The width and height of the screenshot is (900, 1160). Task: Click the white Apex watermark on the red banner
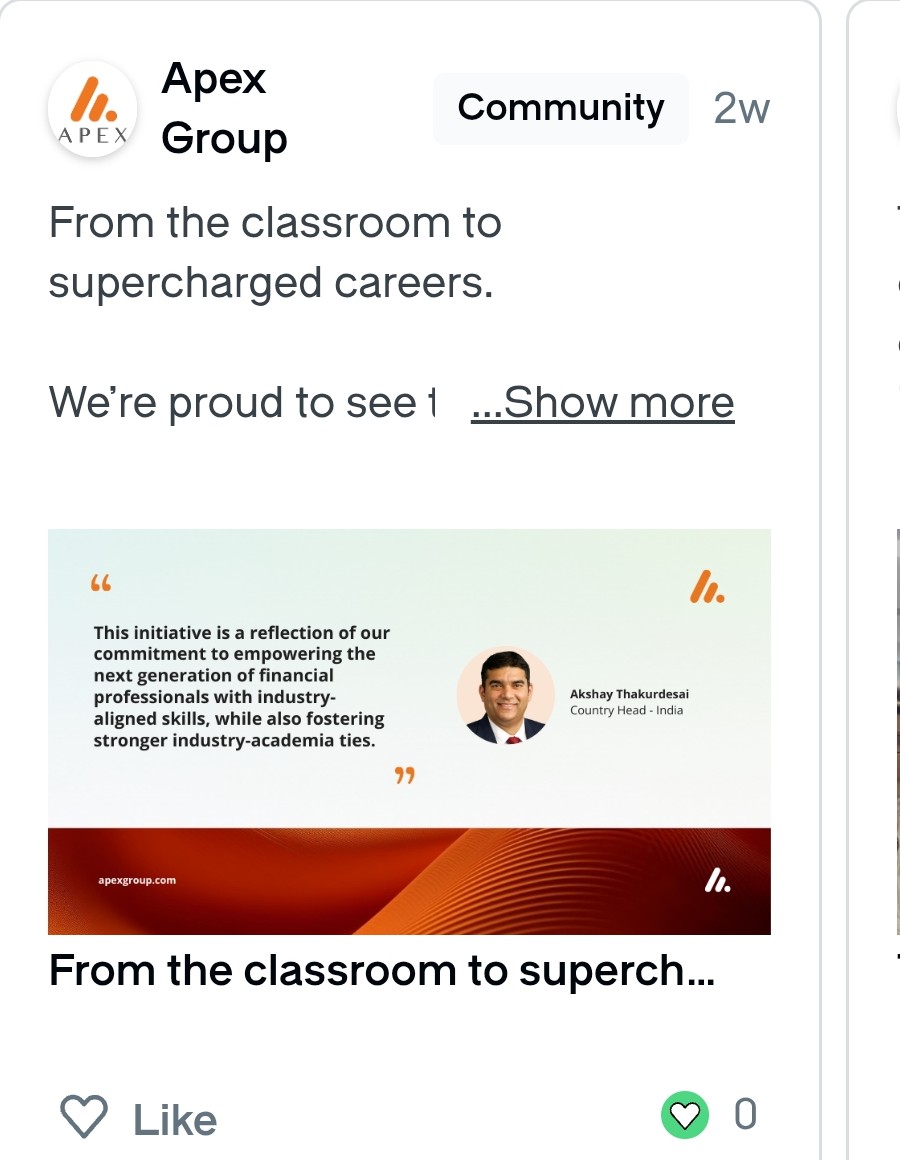click(x=719, y=883)
